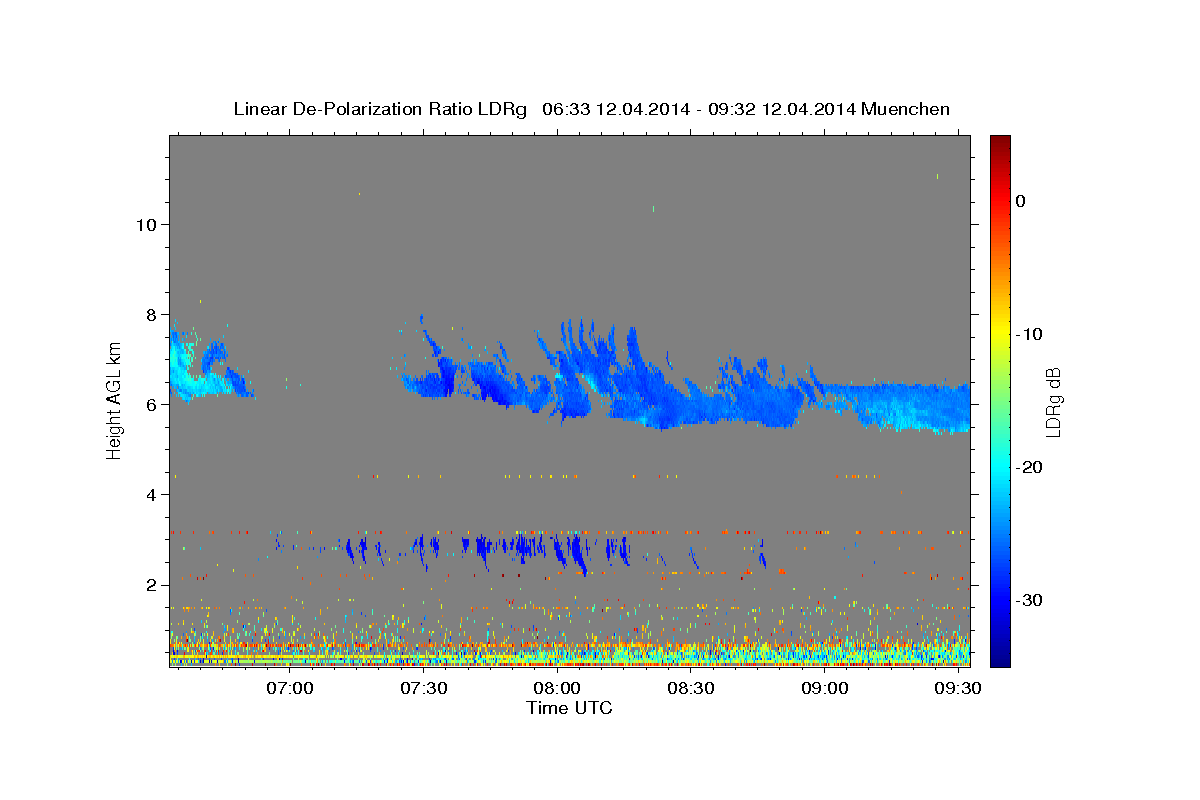Click the colorbar label -30
The width and height of the screenshot is (1200, 800).
1029,600
